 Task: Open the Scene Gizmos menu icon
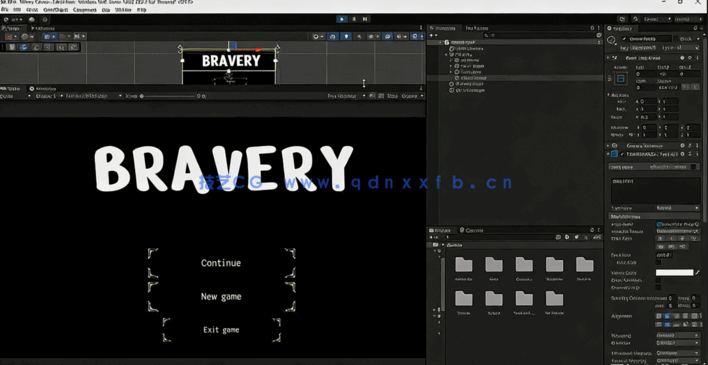[416, 37]
